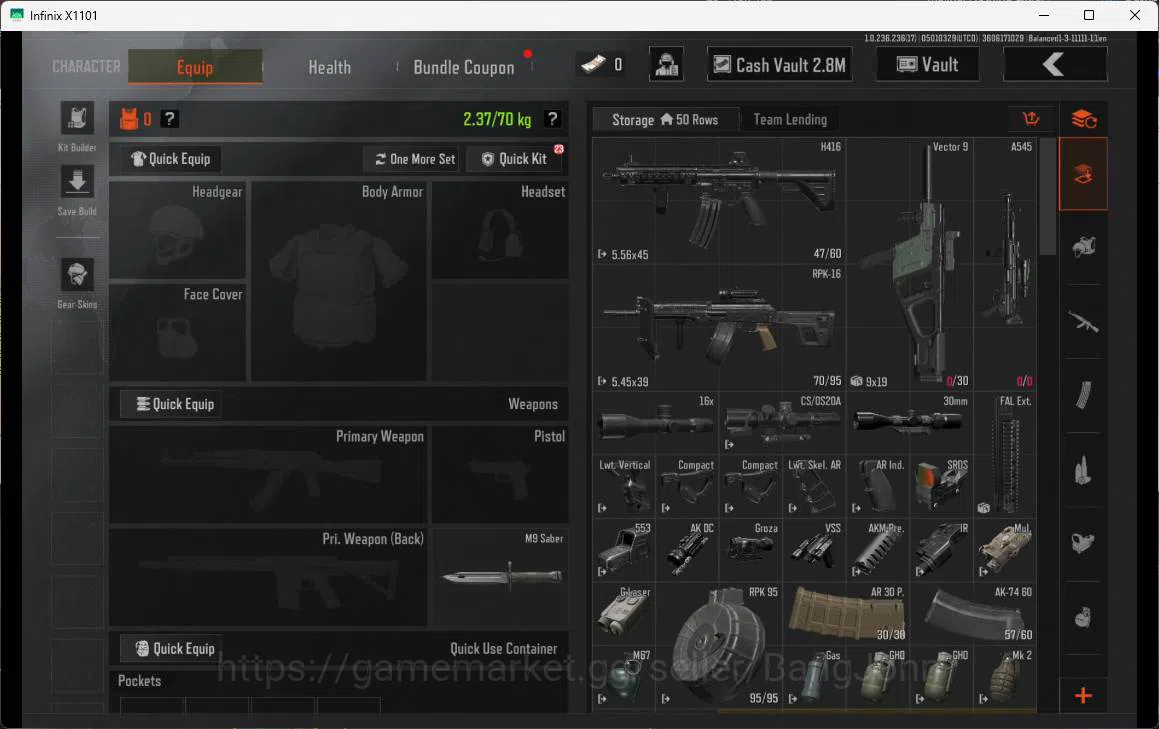Filter storage by grenades
Viewport: 1159px width, 729px height.
[x=1084, y=617]
